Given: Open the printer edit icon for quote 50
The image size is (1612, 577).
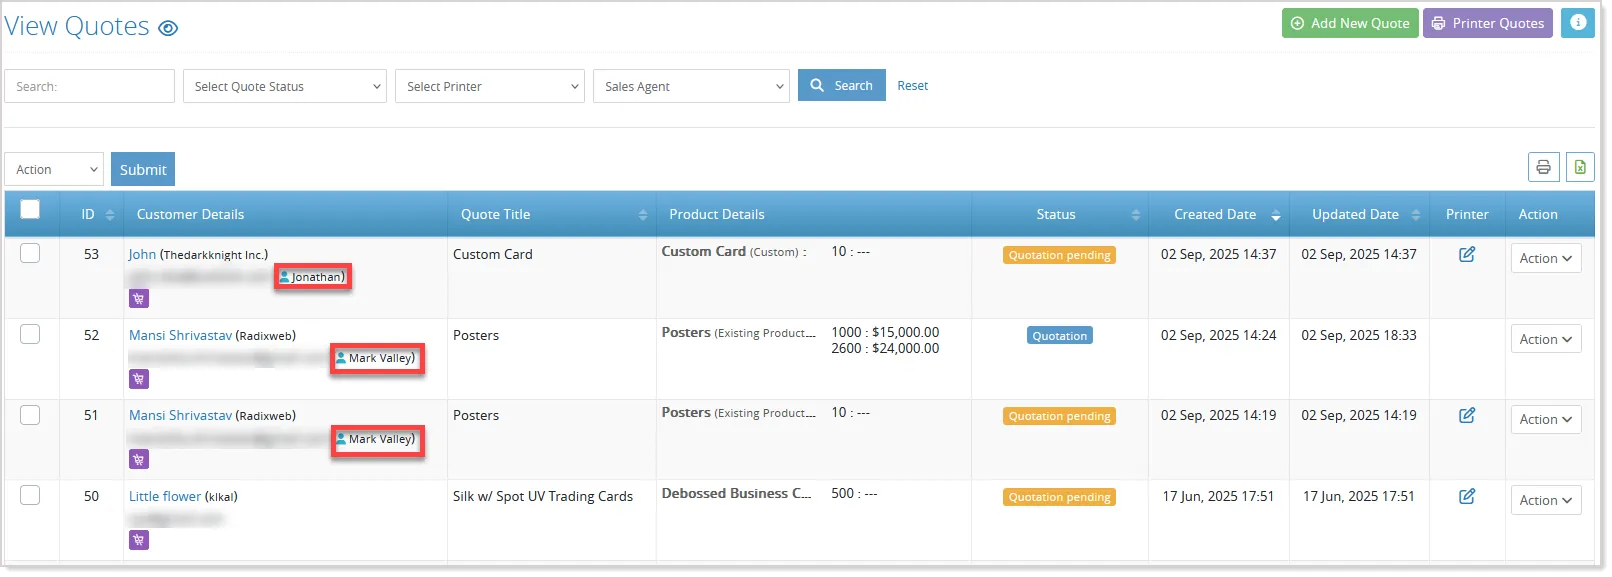Looking at the screenshot, I should click(1467, 496).
